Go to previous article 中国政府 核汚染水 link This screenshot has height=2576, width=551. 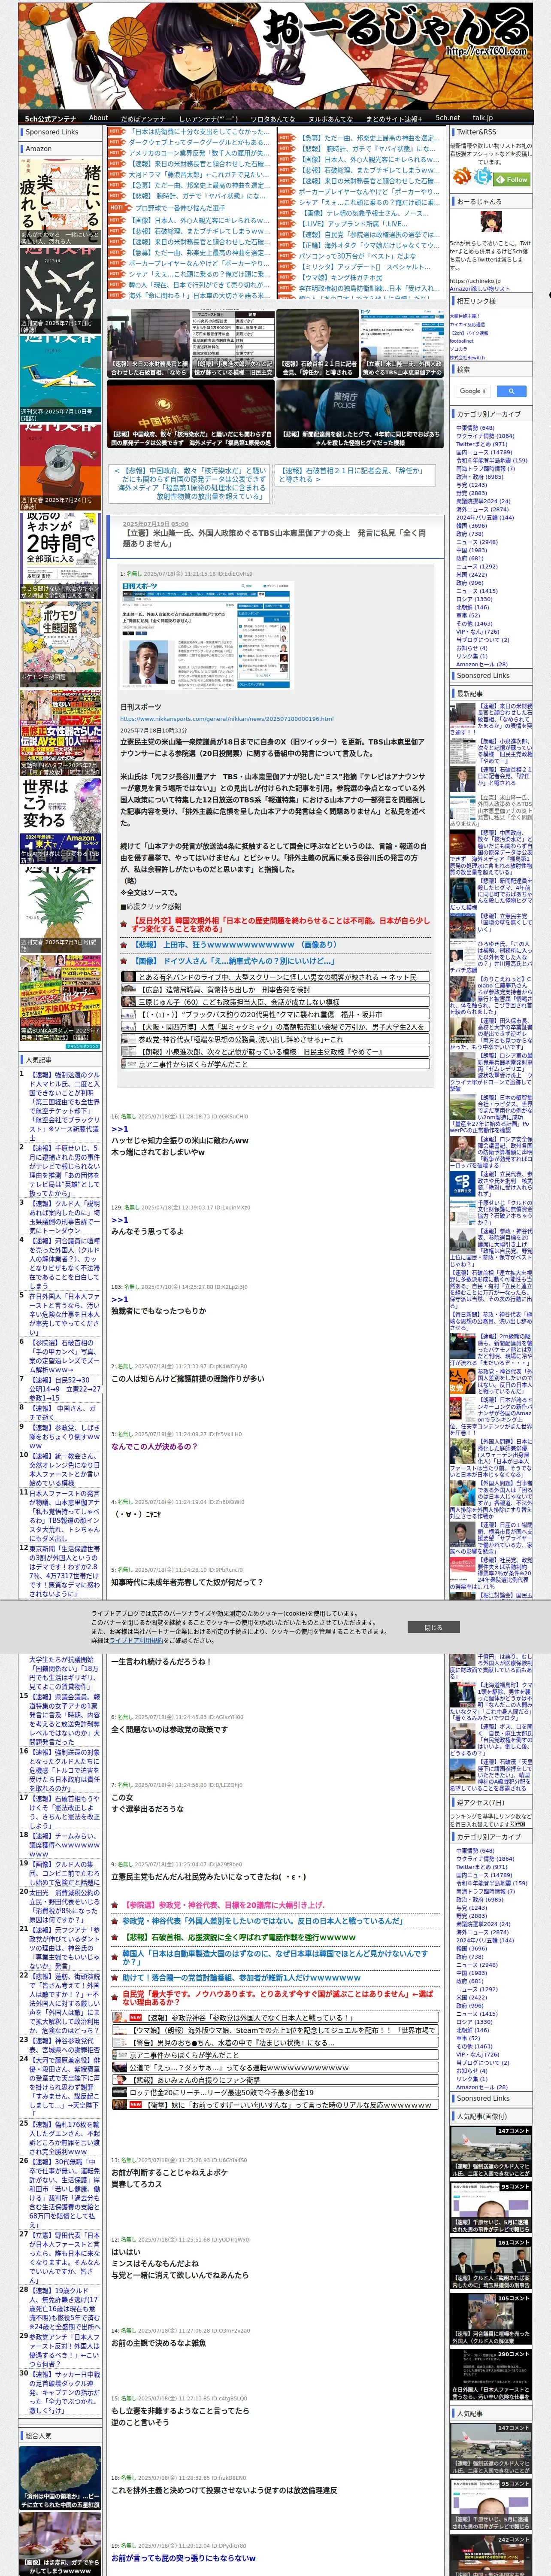click(x=191, y=483)
